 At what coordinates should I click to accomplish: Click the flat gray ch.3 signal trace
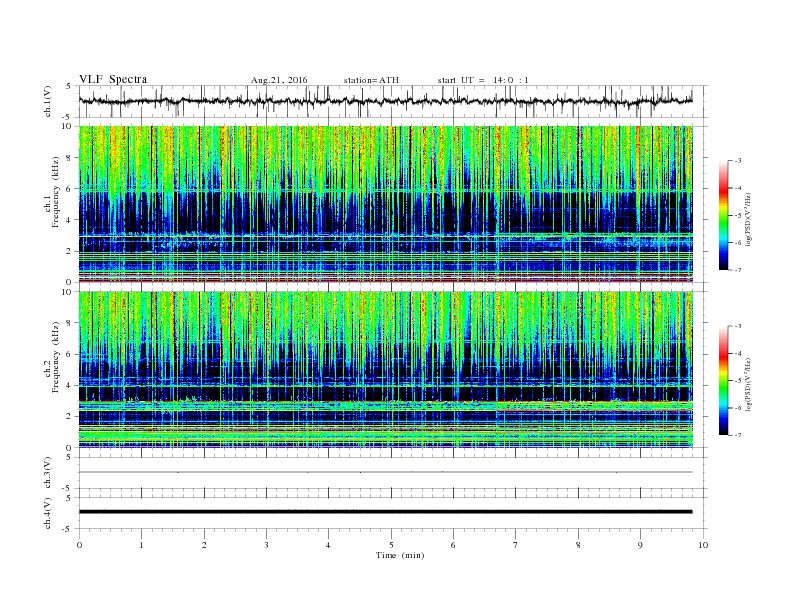(x=386, y=472)
